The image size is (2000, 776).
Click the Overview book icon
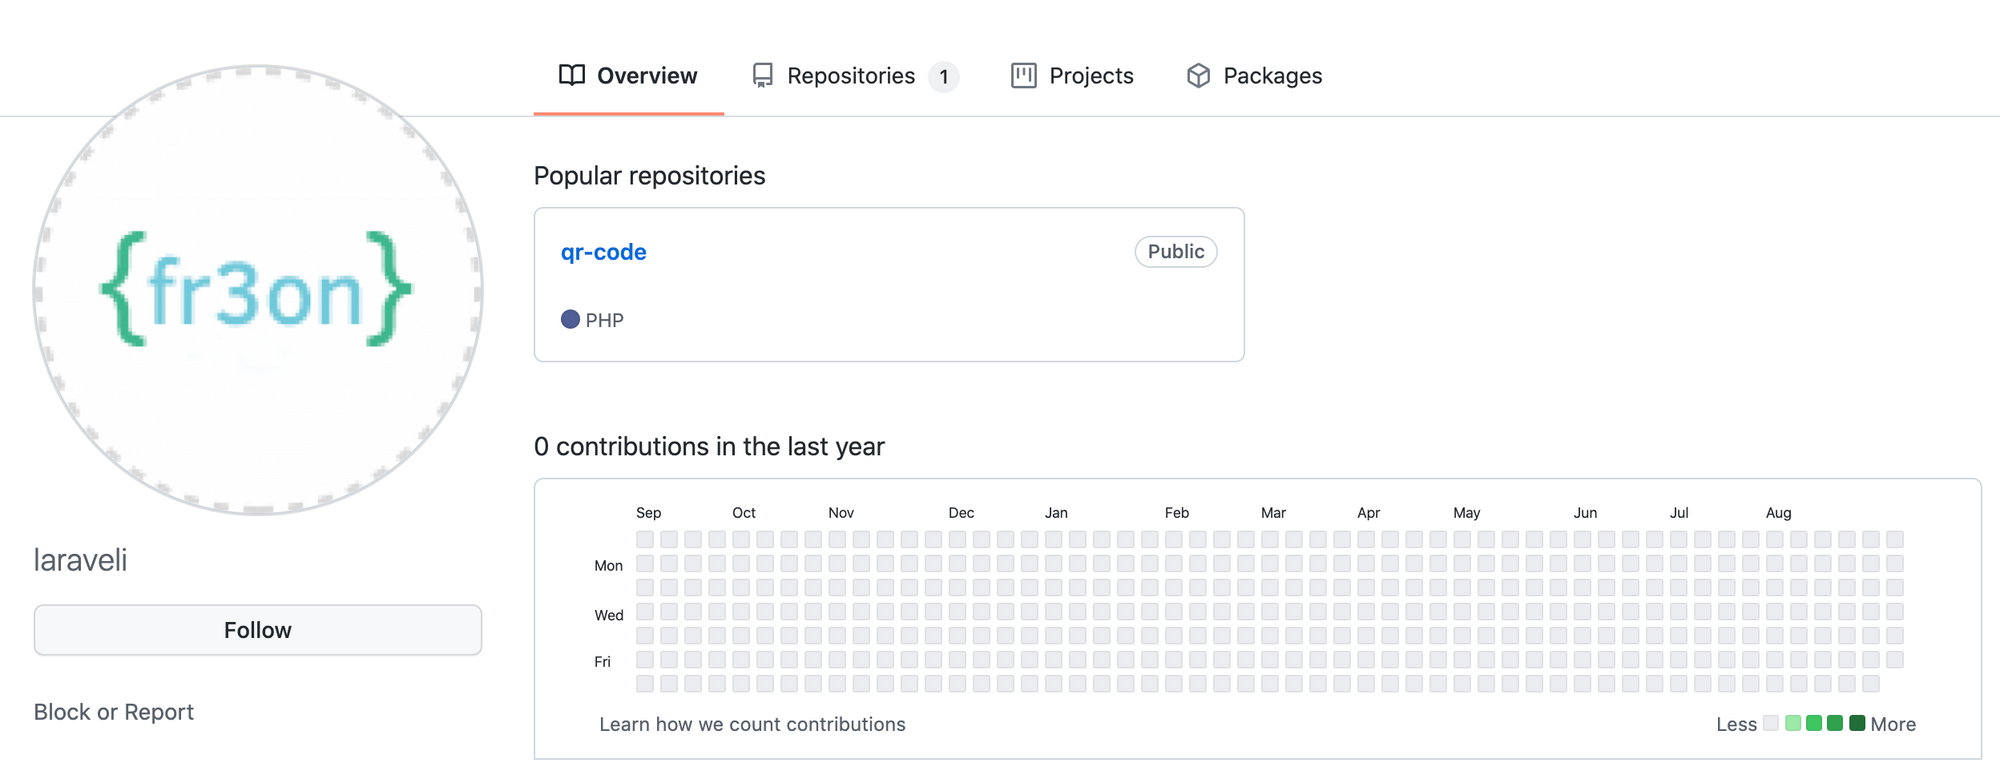point(571,76)
